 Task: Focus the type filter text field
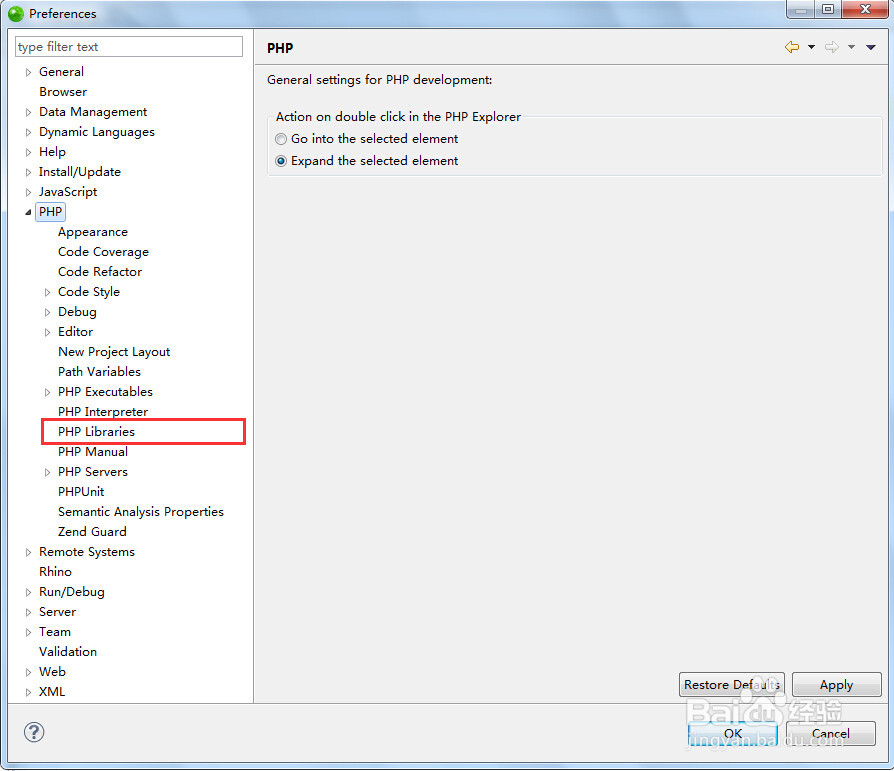[129, 47]
